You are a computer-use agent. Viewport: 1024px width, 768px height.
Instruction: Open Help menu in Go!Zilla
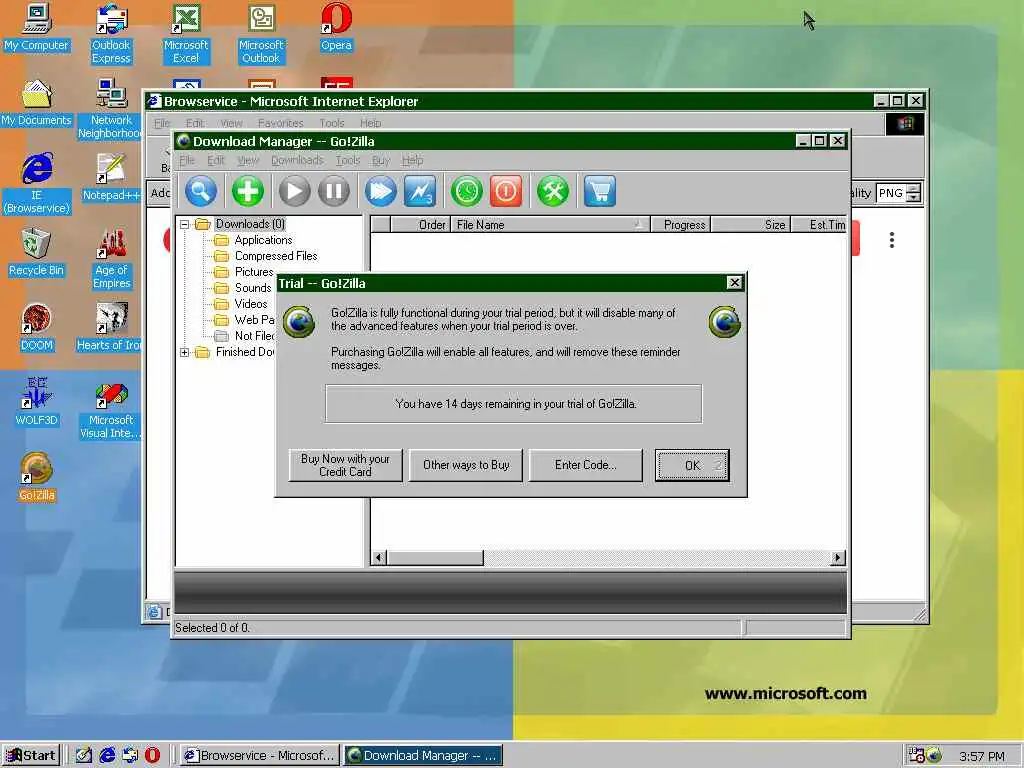coord(412,161)
